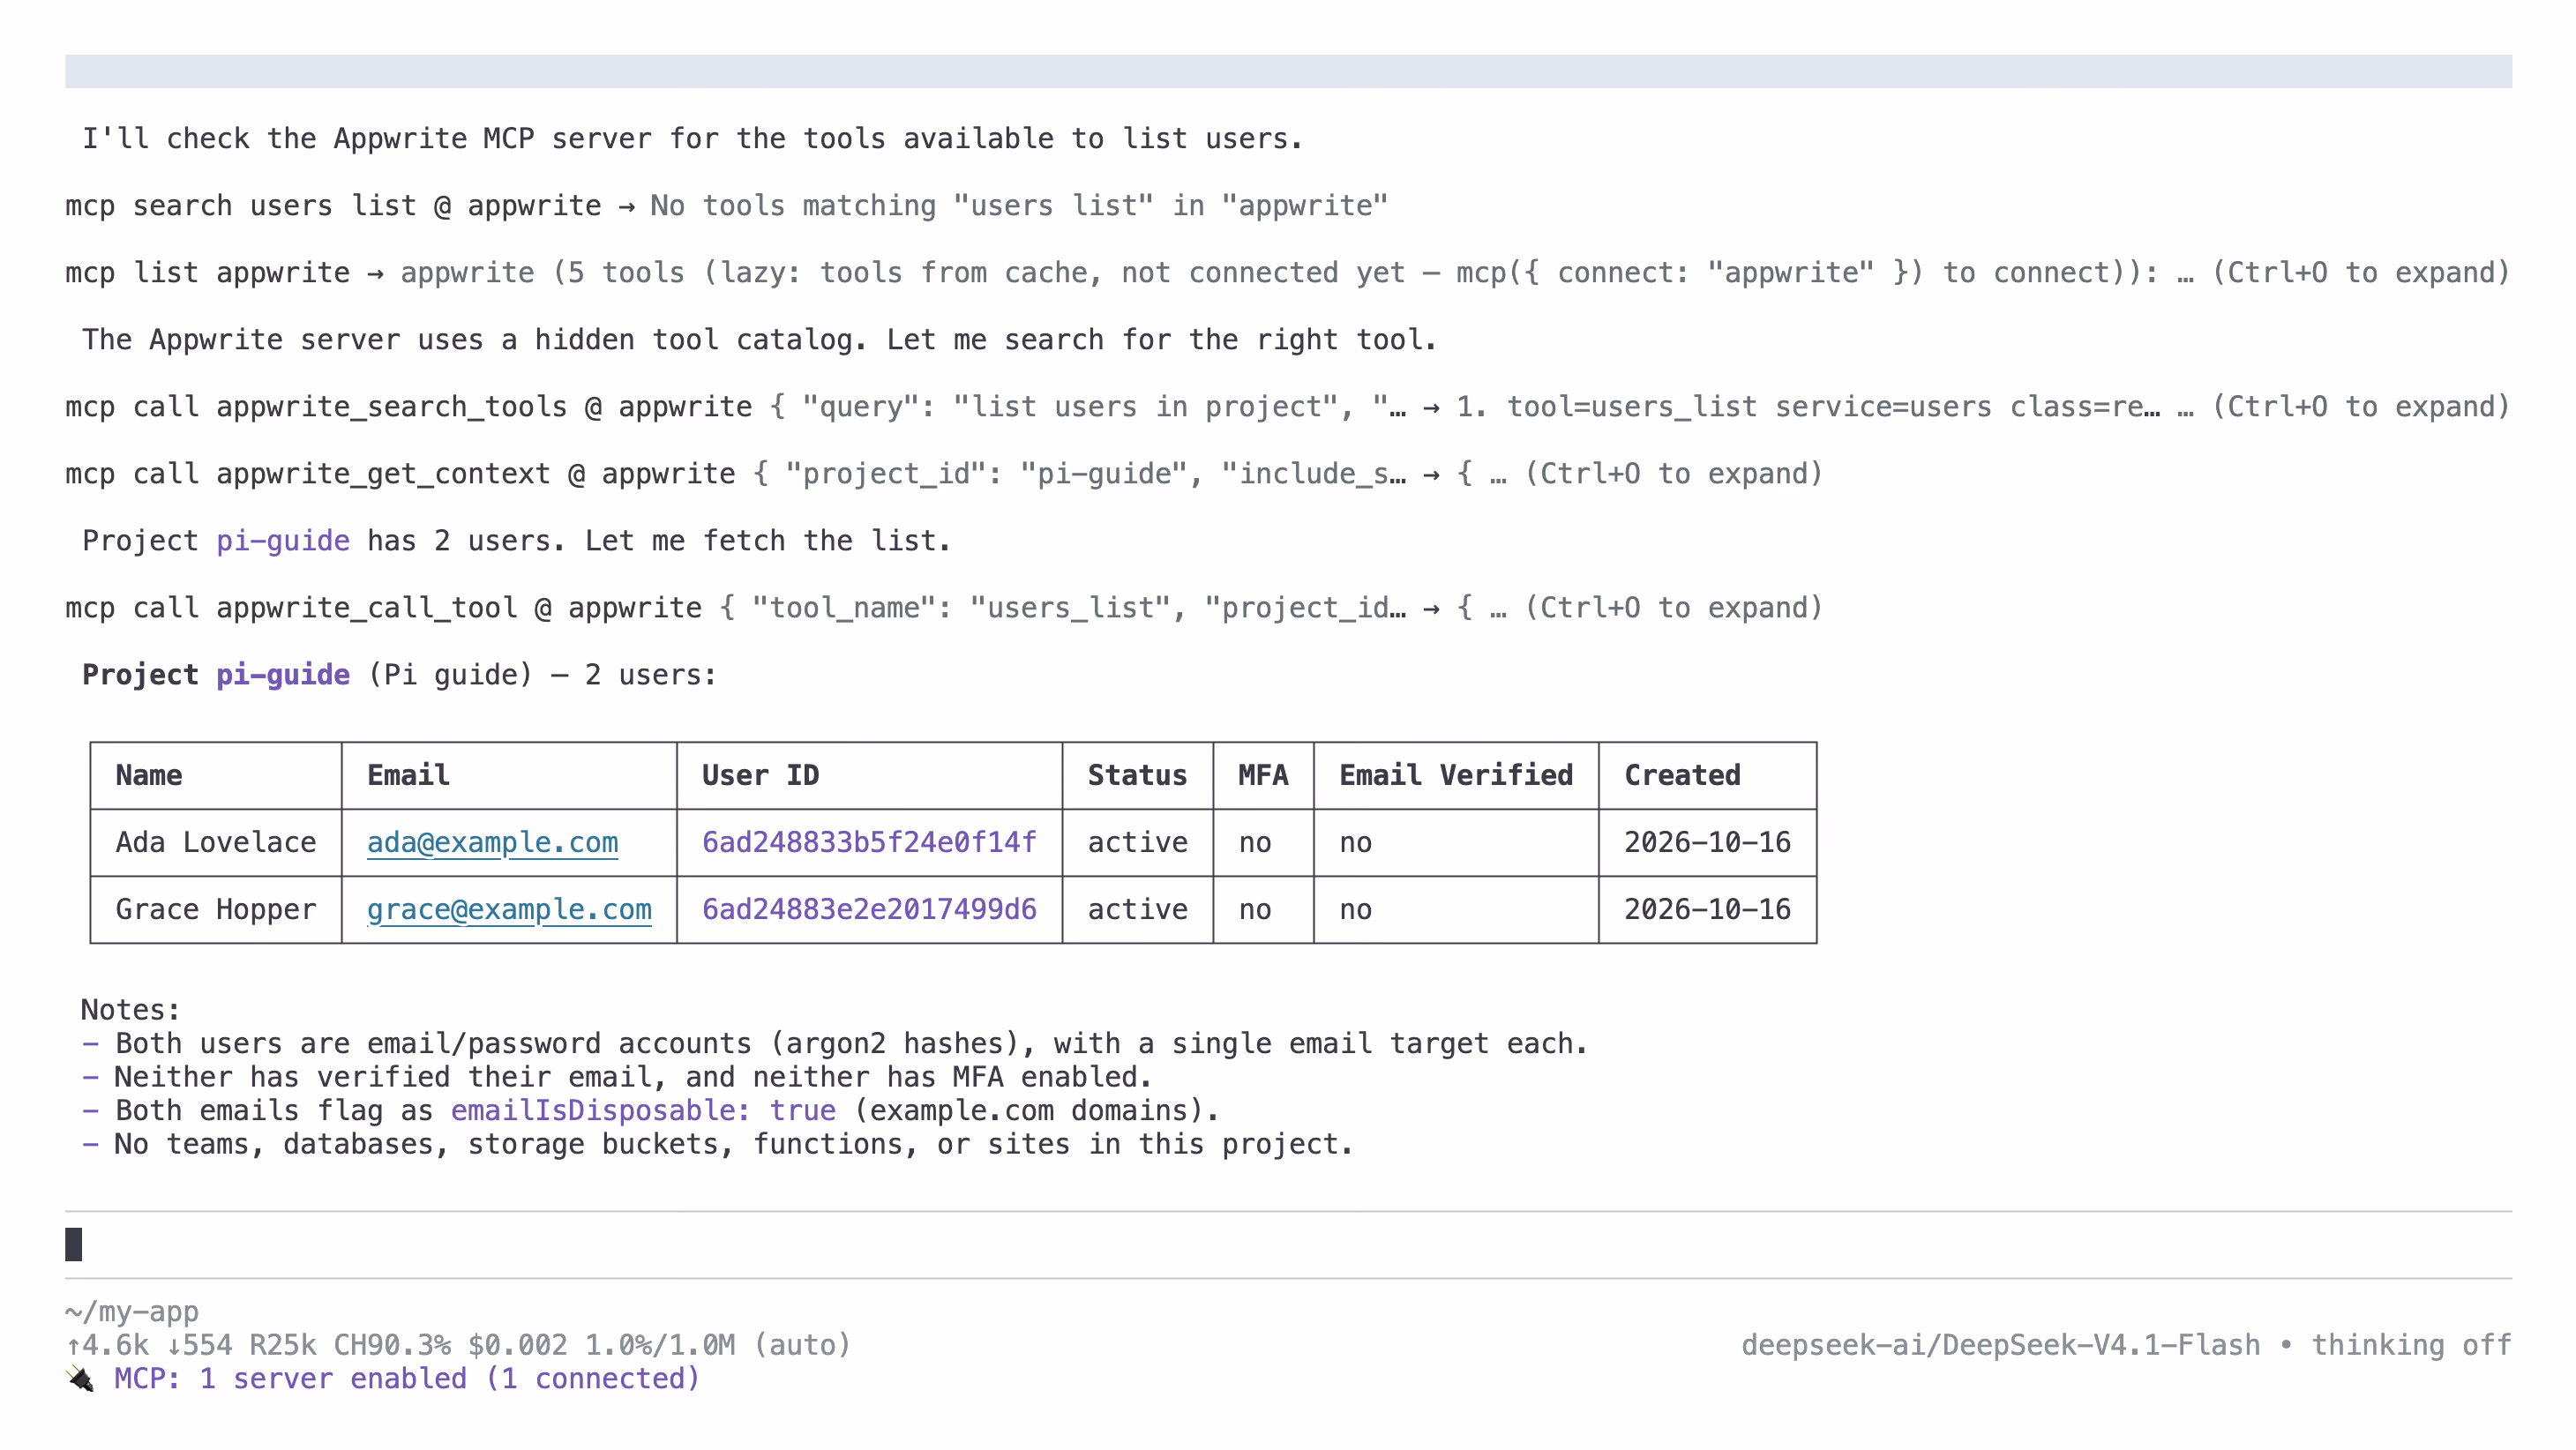The image size is (2576, 1450).
Task: Click user ID 6ad24883e2e2017499d6
Action: point(869,909)
